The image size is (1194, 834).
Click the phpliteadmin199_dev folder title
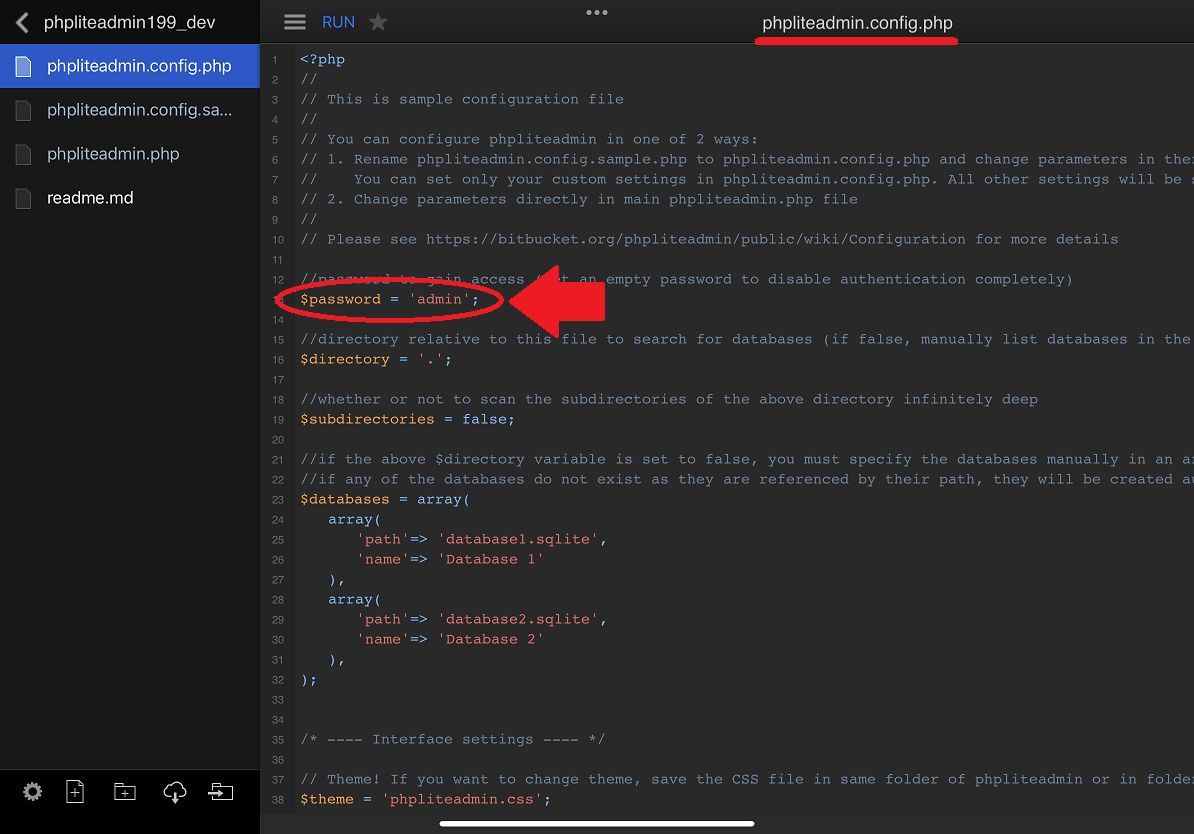(x=129, y=23)
